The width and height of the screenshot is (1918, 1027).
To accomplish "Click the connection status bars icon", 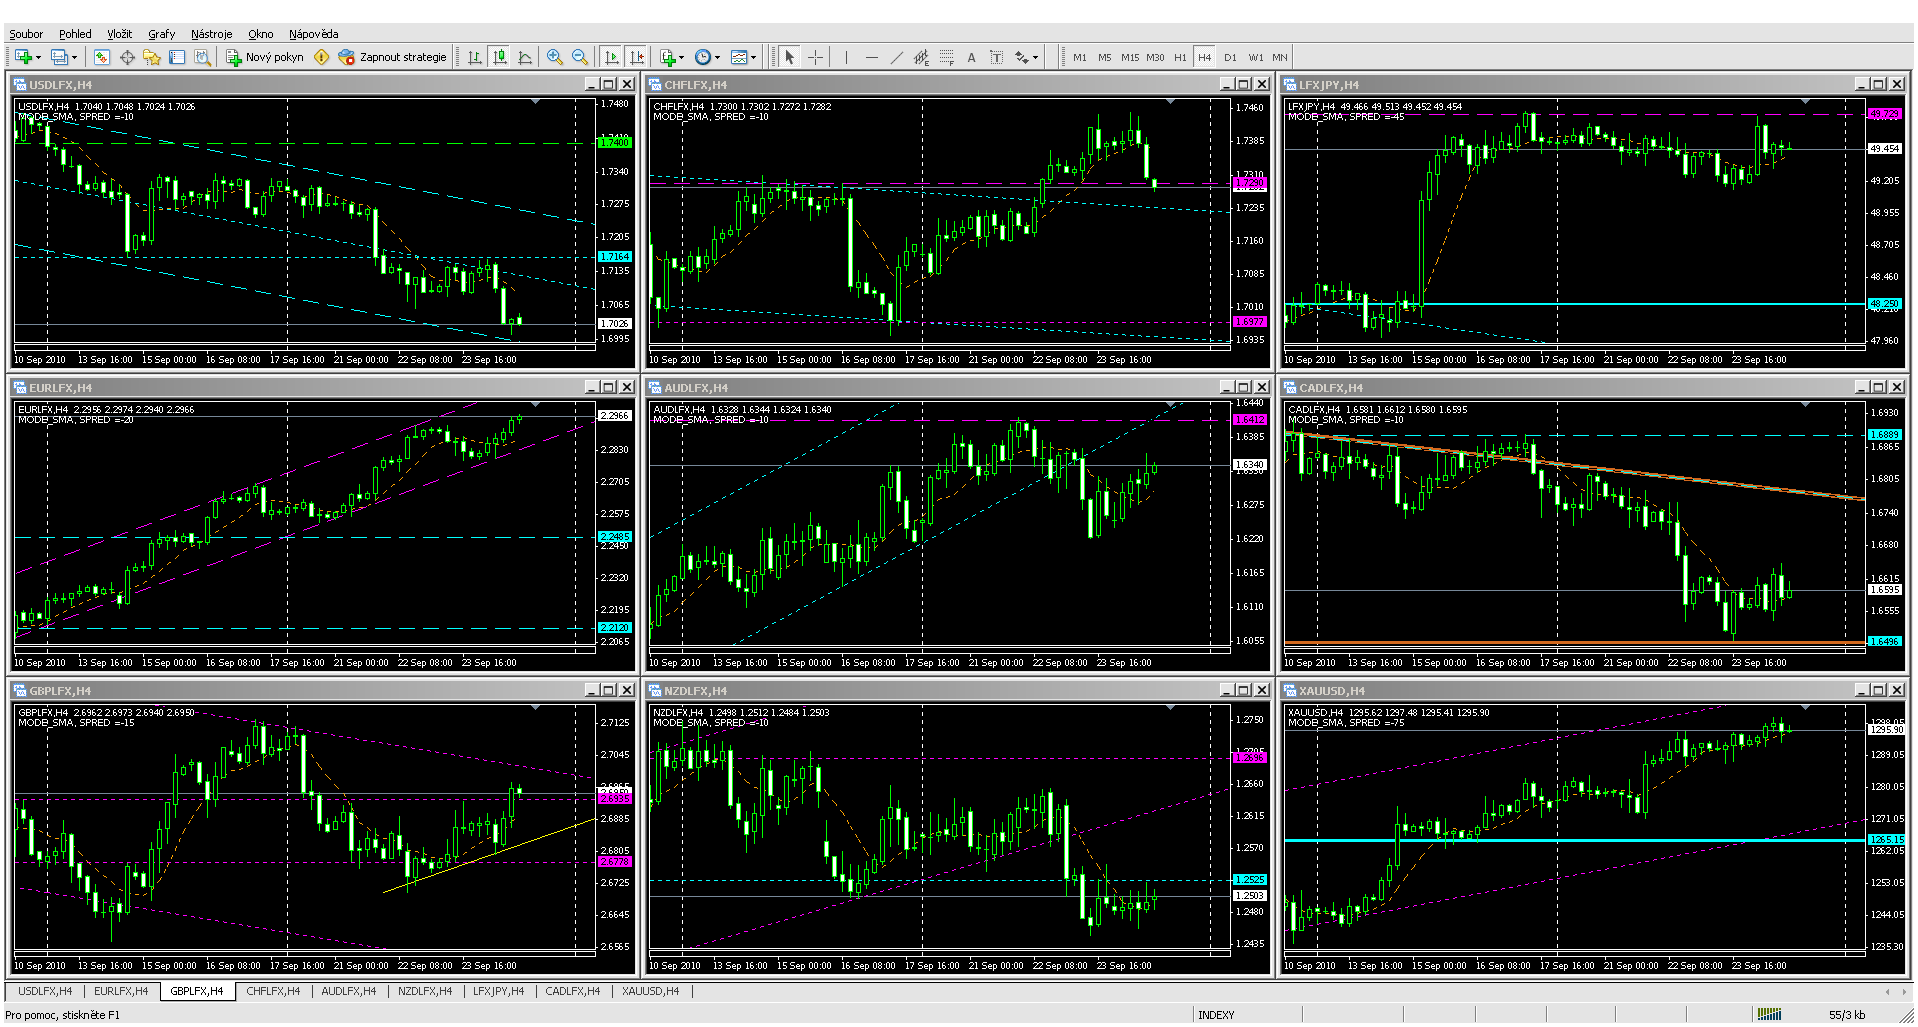I will coord(1770,1014).
